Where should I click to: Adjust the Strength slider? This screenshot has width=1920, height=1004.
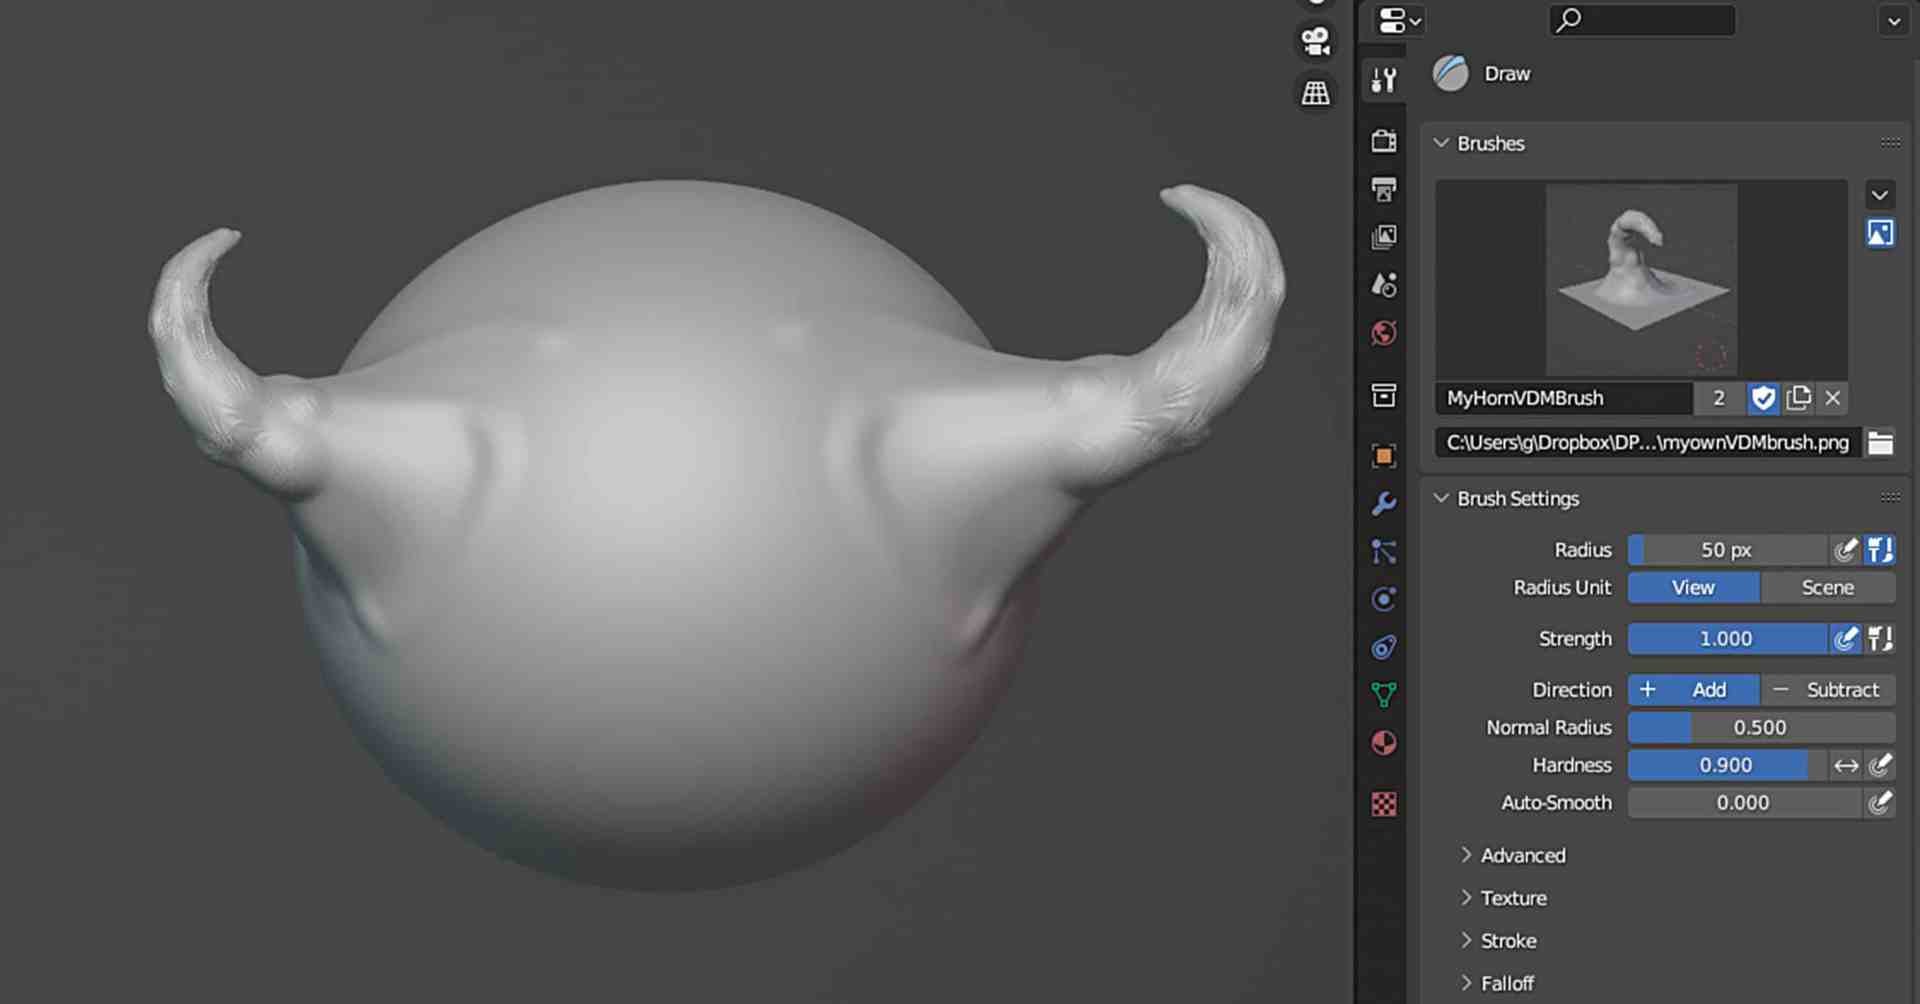[1729, 638]
